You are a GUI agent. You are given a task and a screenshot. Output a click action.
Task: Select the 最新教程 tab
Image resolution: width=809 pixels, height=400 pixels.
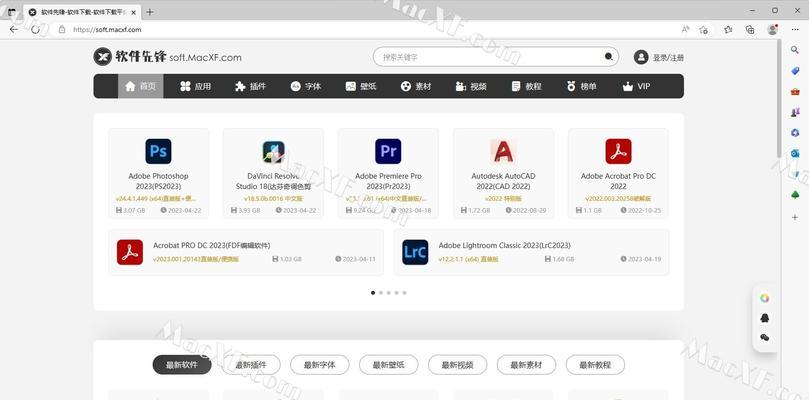click(x=595, y=365)
